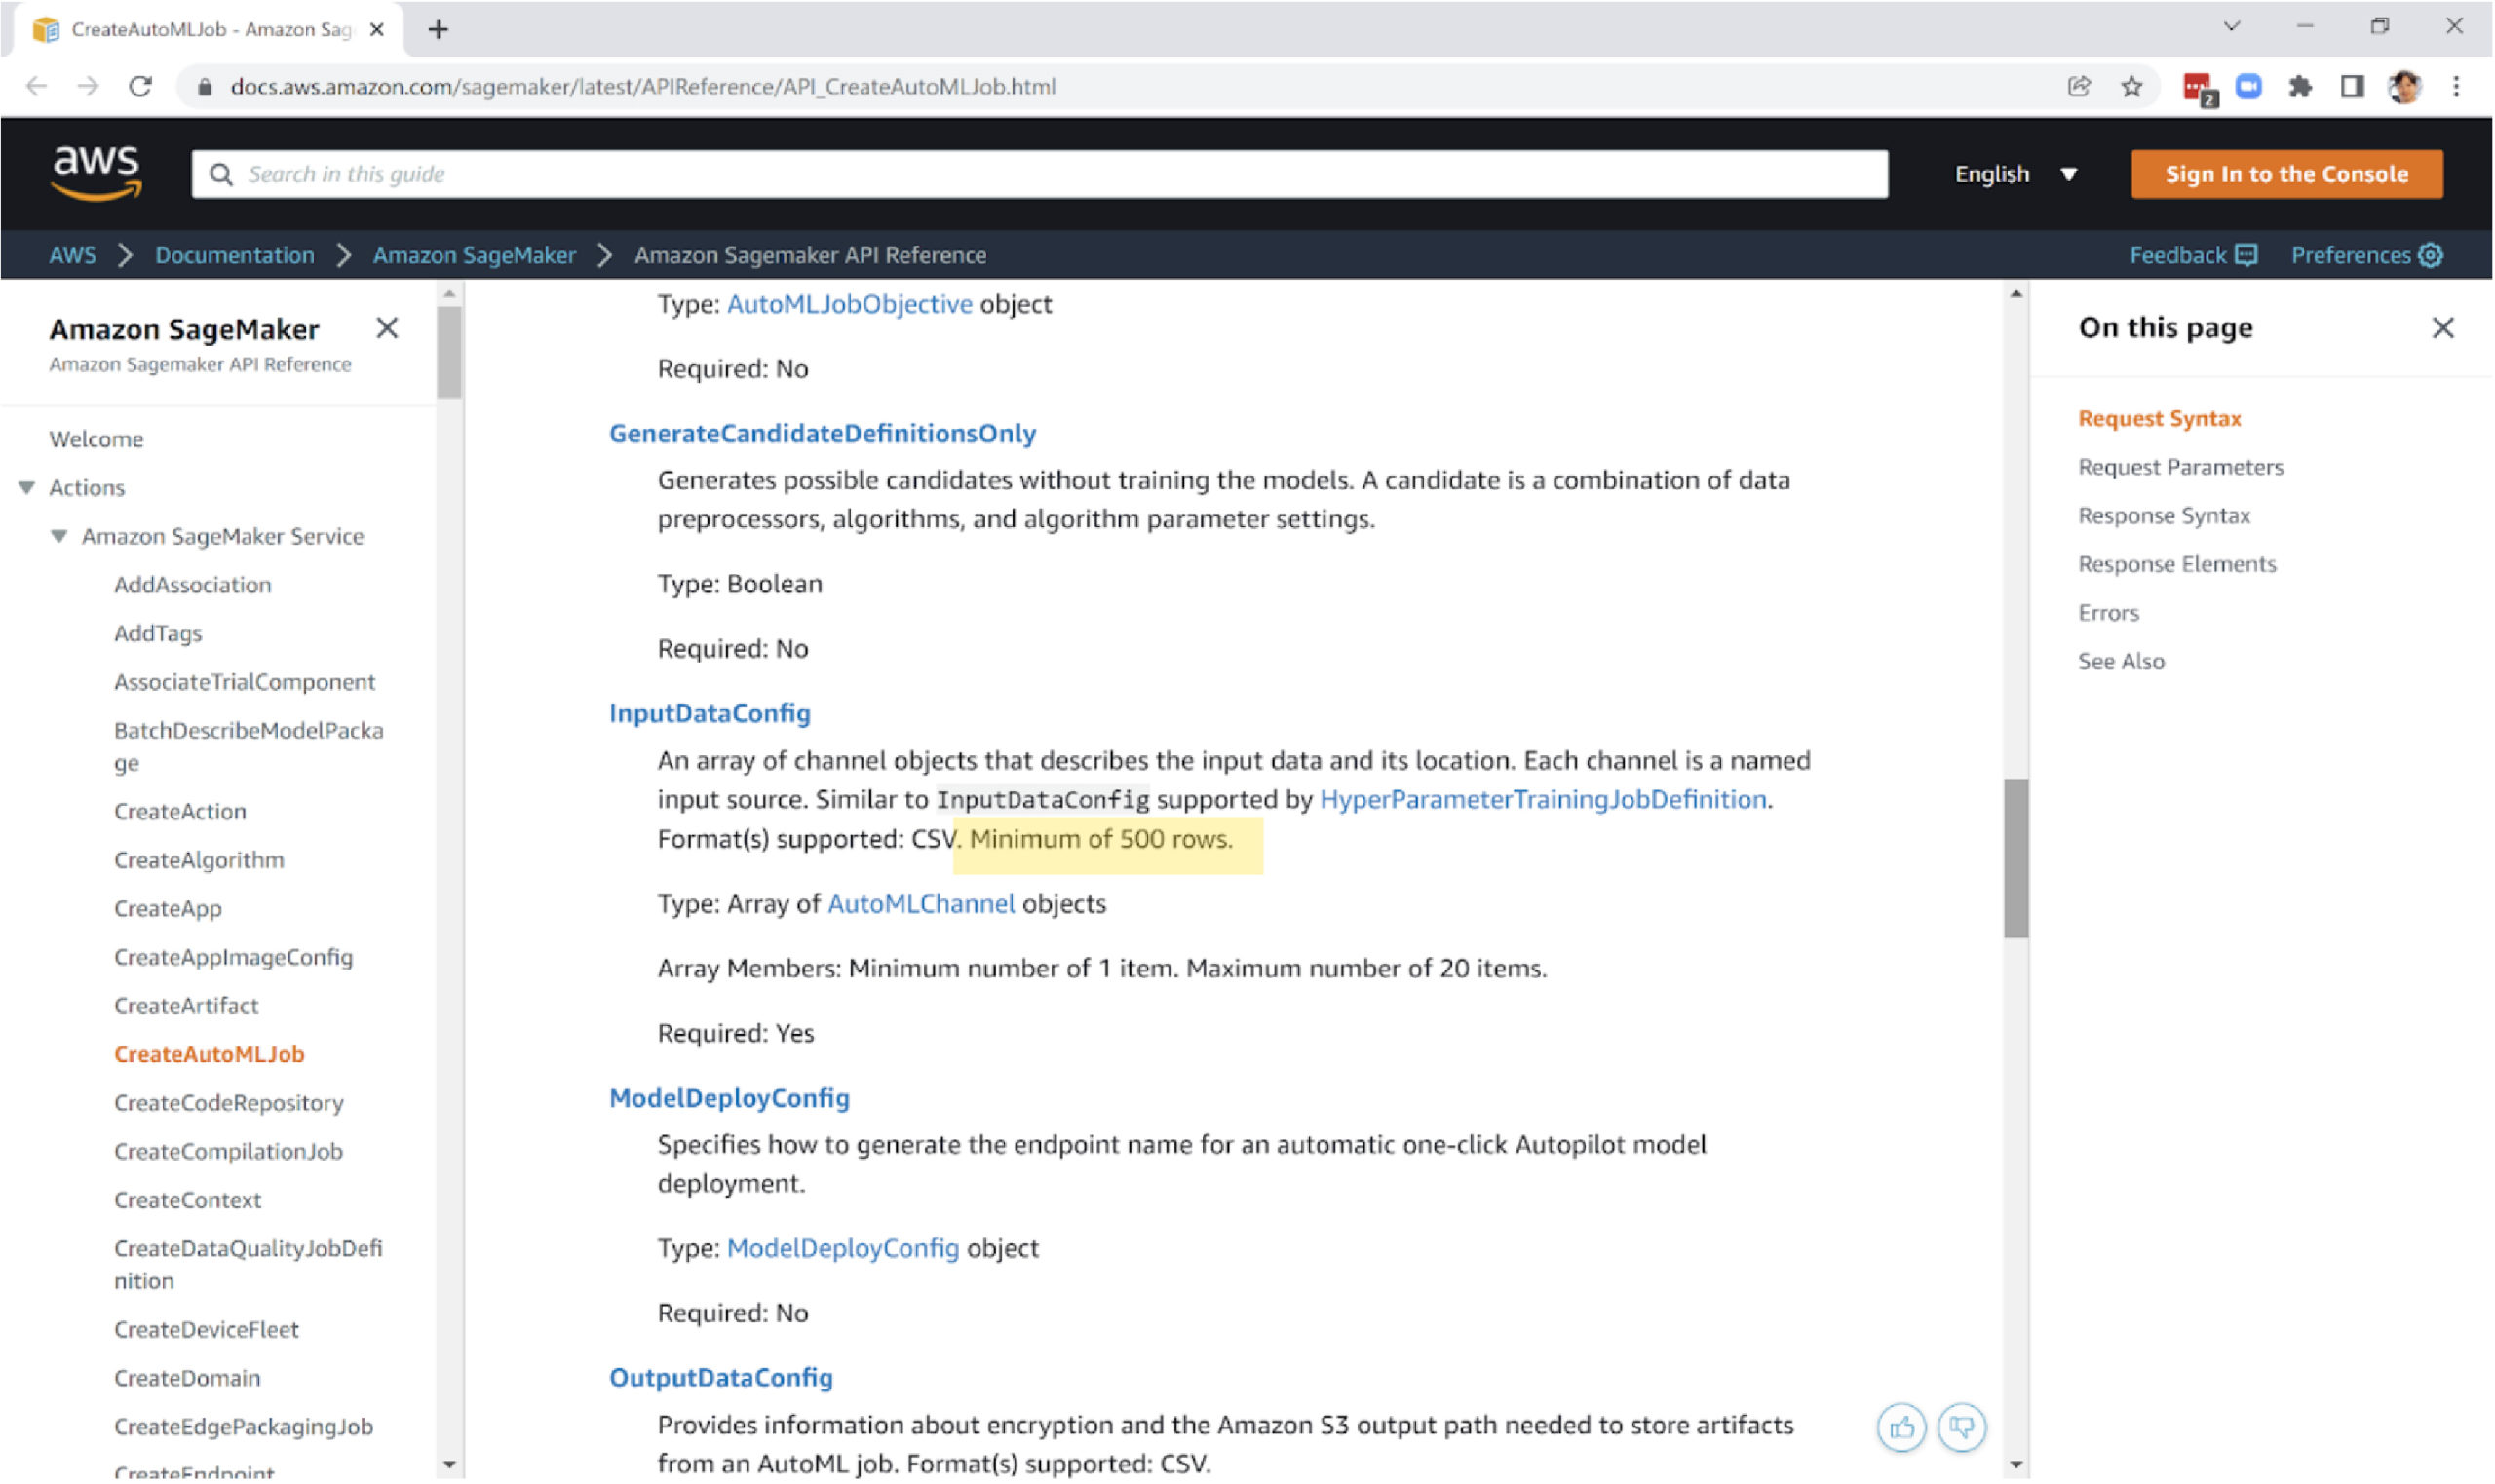Click the share page icon in address bar

coord(2080,87)
